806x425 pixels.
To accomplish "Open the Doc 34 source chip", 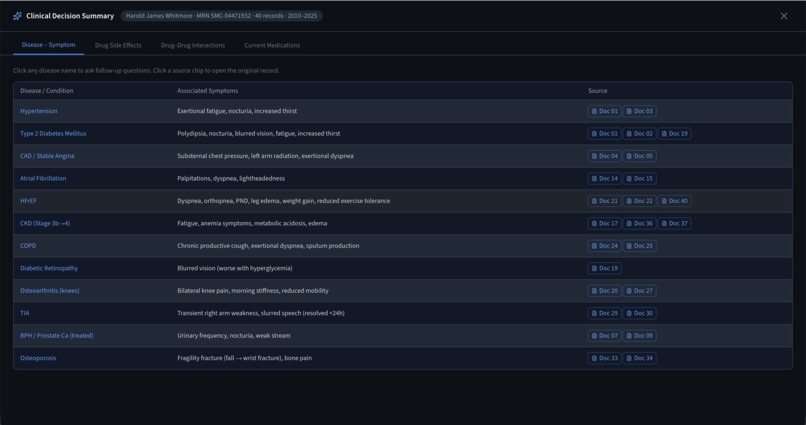I will click(639, 358).
